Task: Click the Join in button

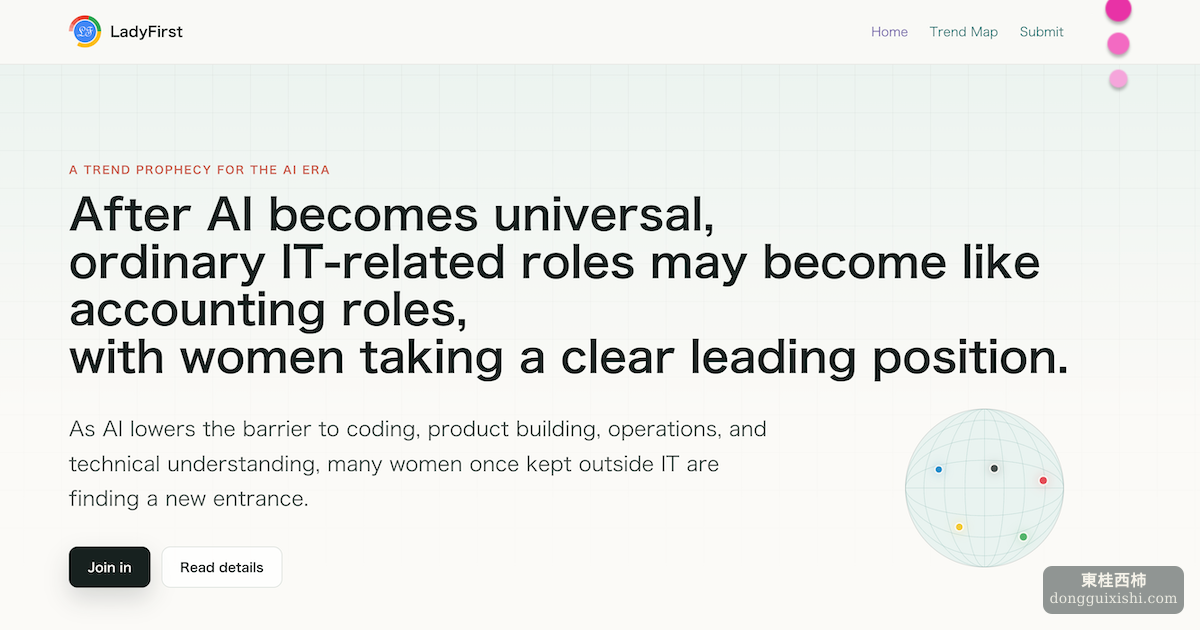Action: click(110, 567)
